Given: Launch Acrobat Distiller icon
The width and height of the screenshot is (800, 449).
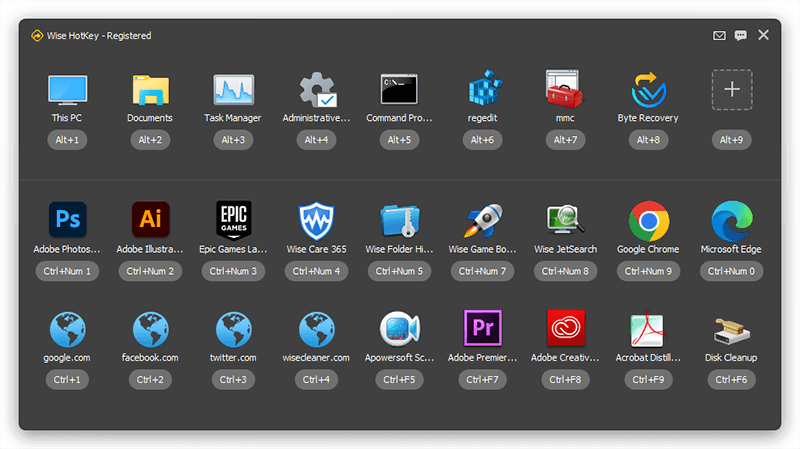Looking at the screenshot, I should pyautogui.click(x=647, y=329).
